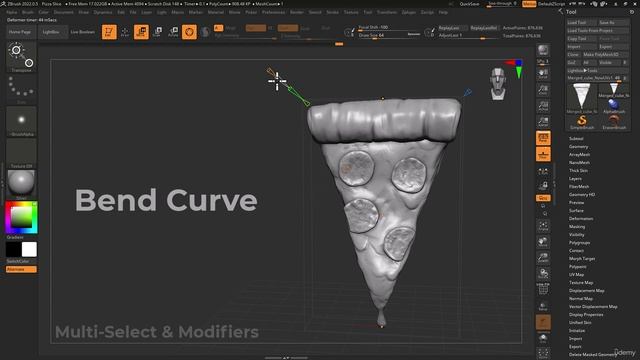Click Make PolyMesh3D button

605,54
